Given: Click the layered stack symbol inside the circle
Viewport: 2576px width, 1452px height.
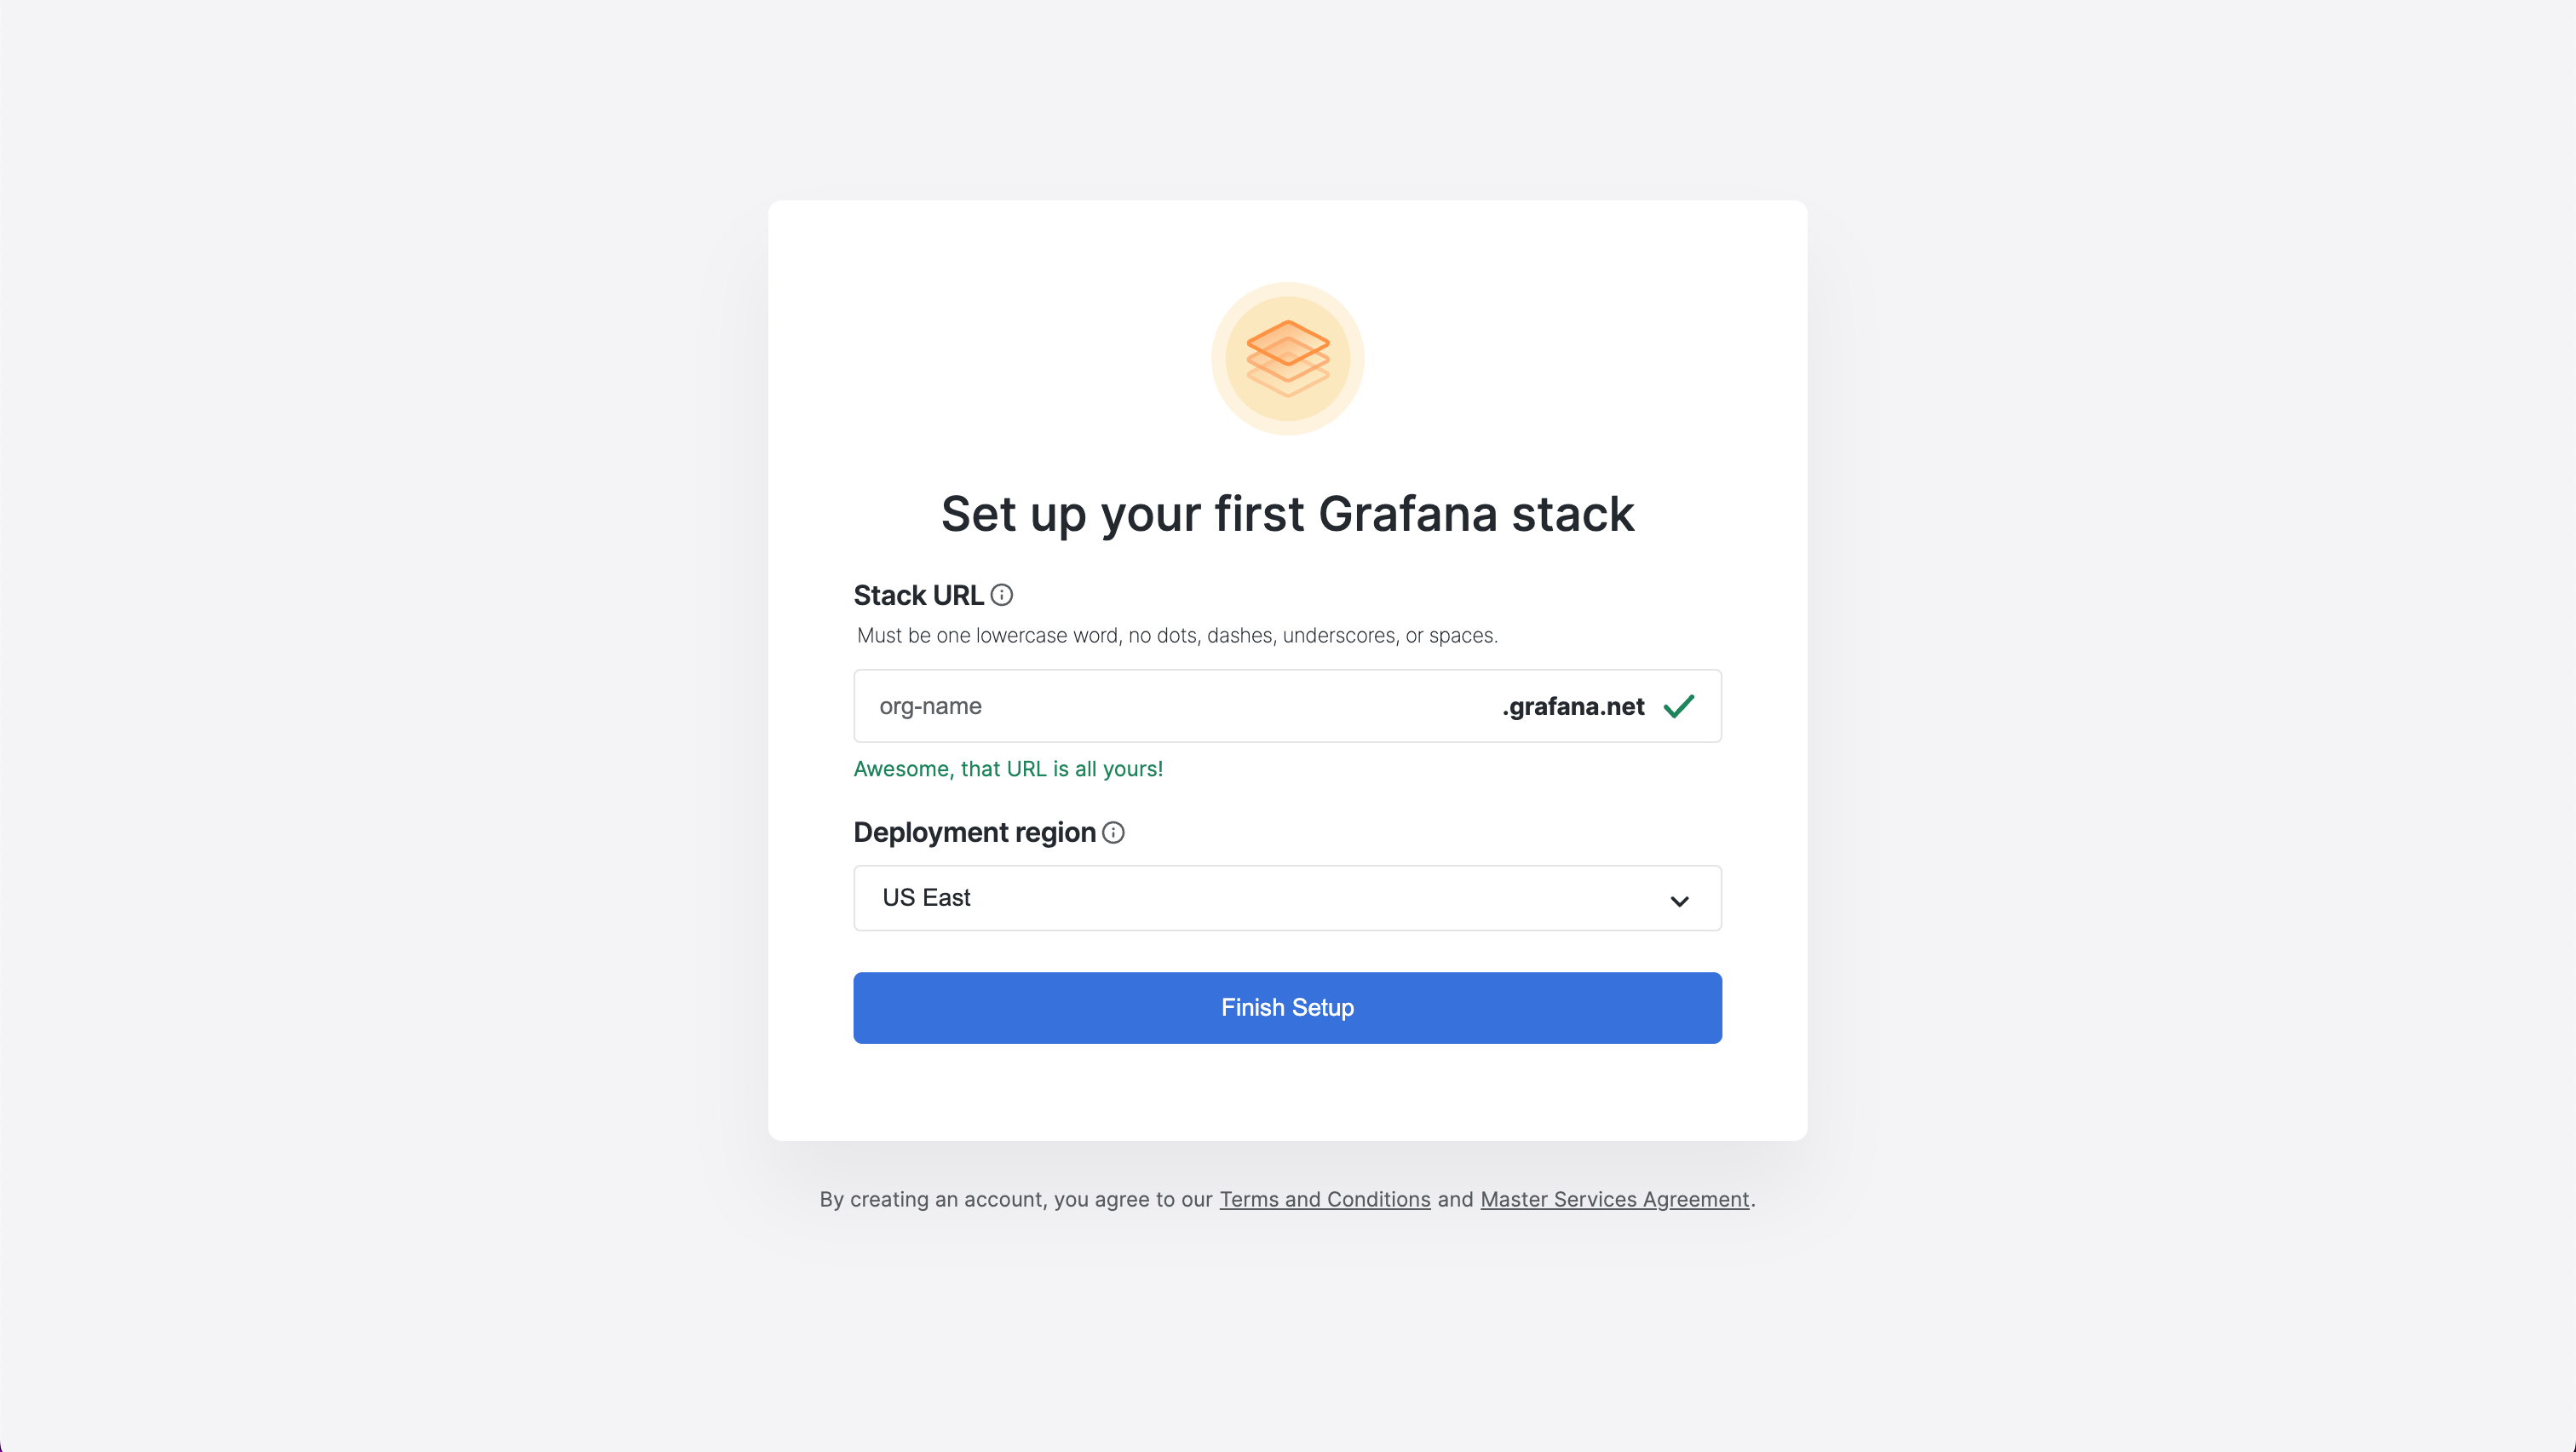Looking at the screenshot, I should (x=1287, y=358).
